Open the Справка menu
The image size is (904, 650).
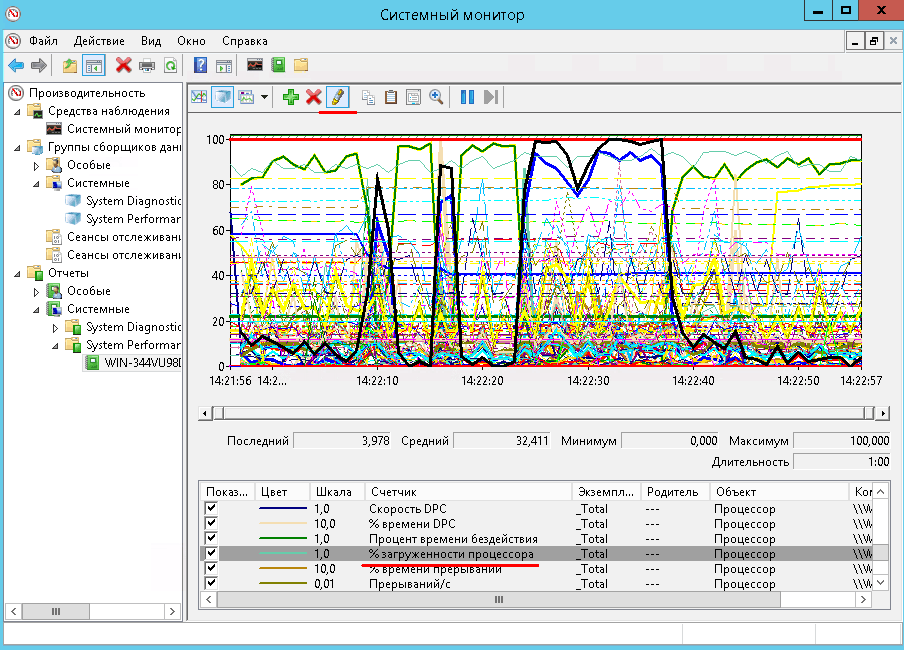(244, 41)
